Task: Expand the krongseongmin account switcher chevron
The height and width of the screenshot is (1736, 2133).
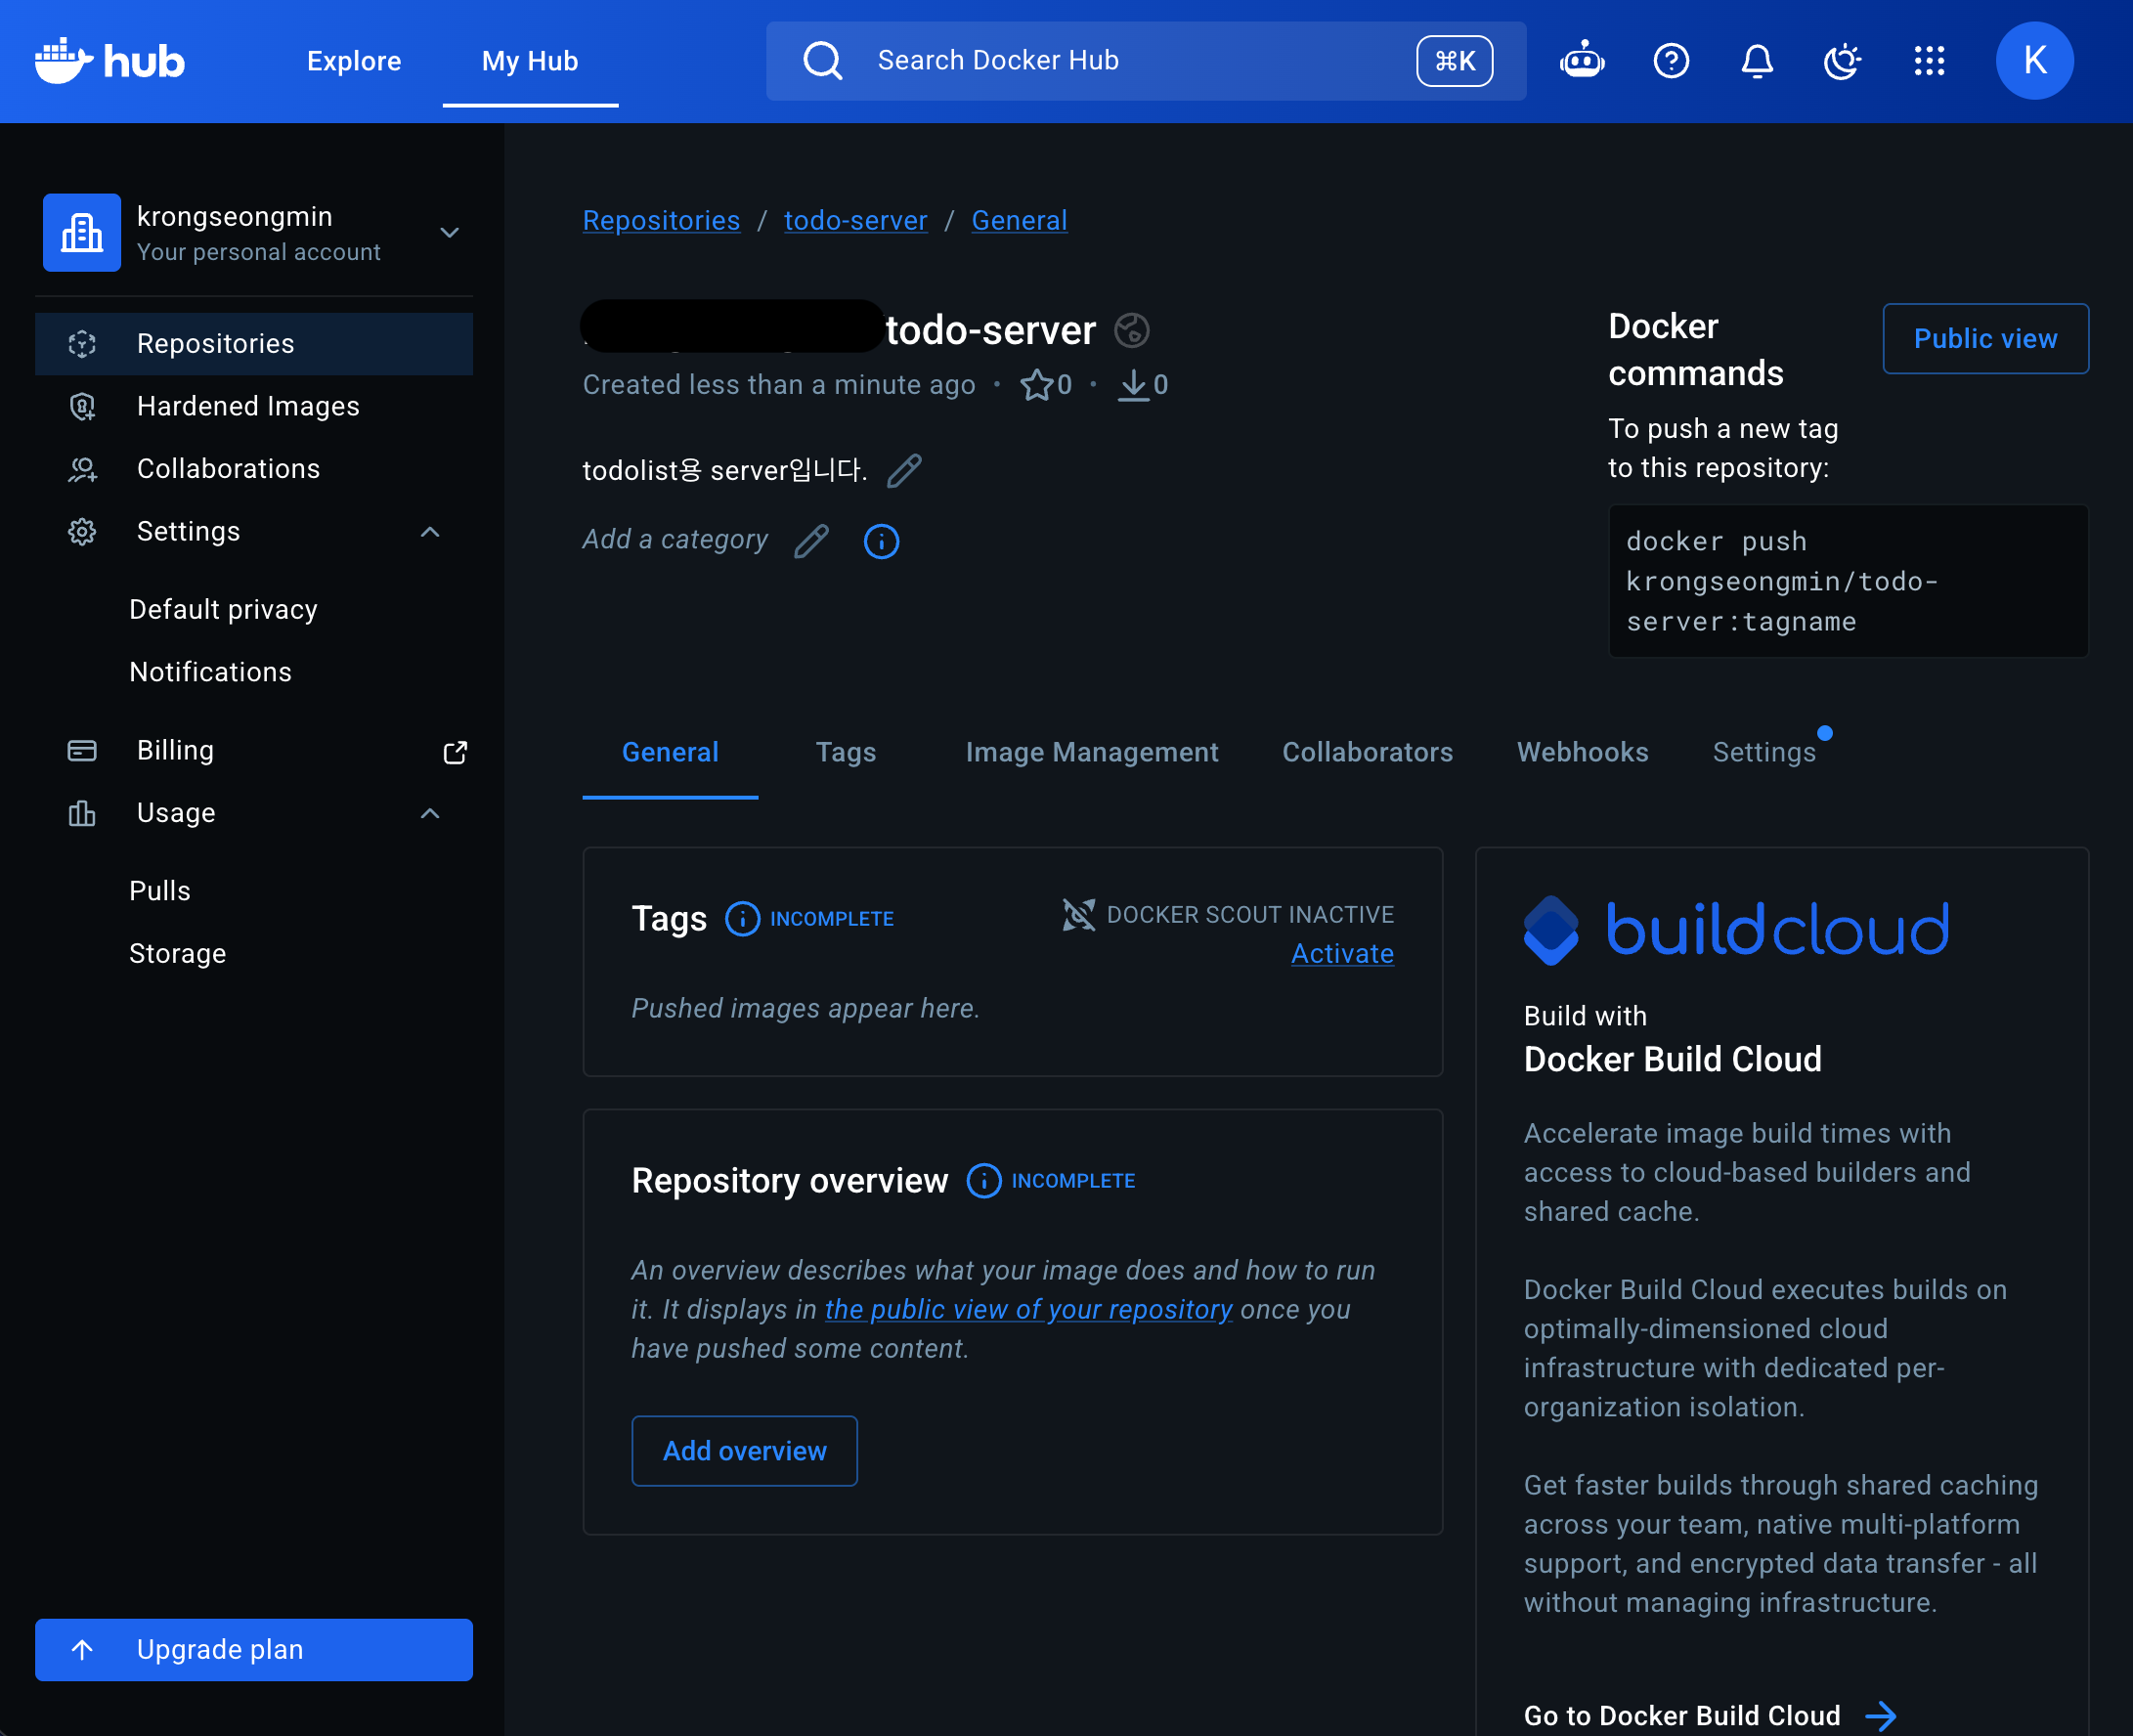Action: point(449,232)
